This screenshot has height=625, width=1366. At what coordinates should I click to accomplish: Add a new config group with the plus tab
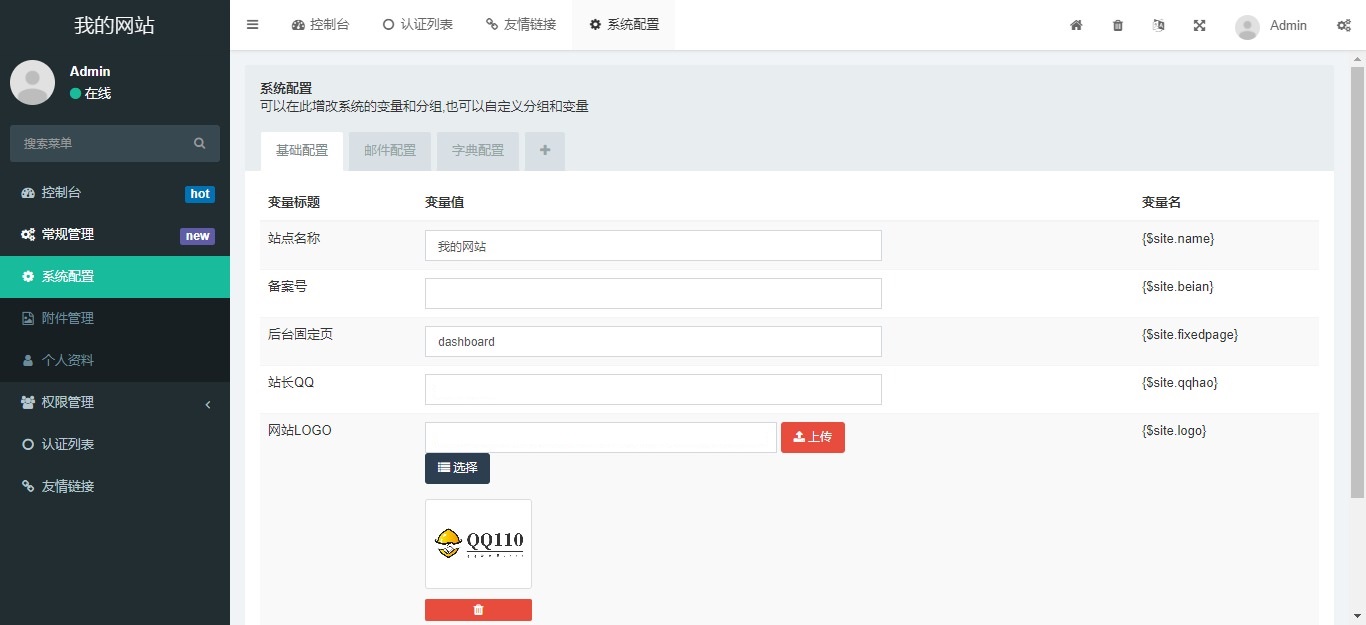click(544, 150)
